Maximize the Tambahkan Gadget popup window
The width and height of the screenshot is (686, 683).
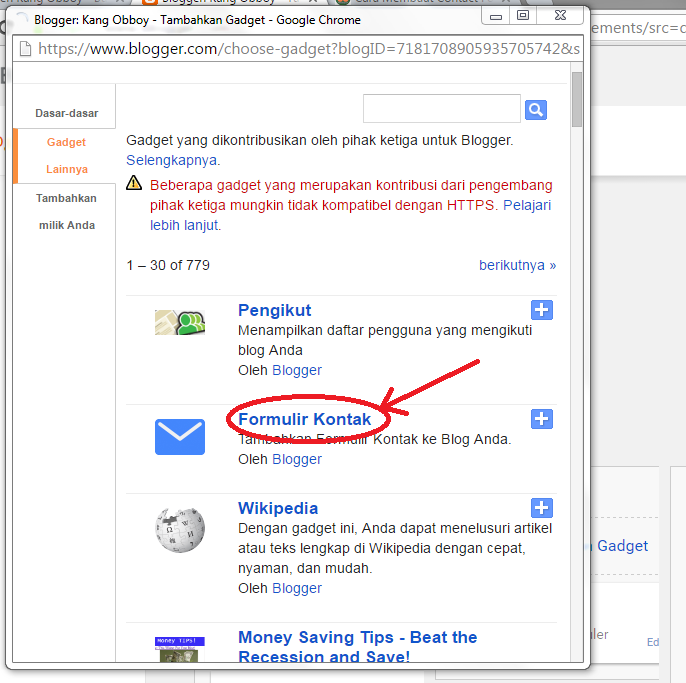tap(523, 16)
